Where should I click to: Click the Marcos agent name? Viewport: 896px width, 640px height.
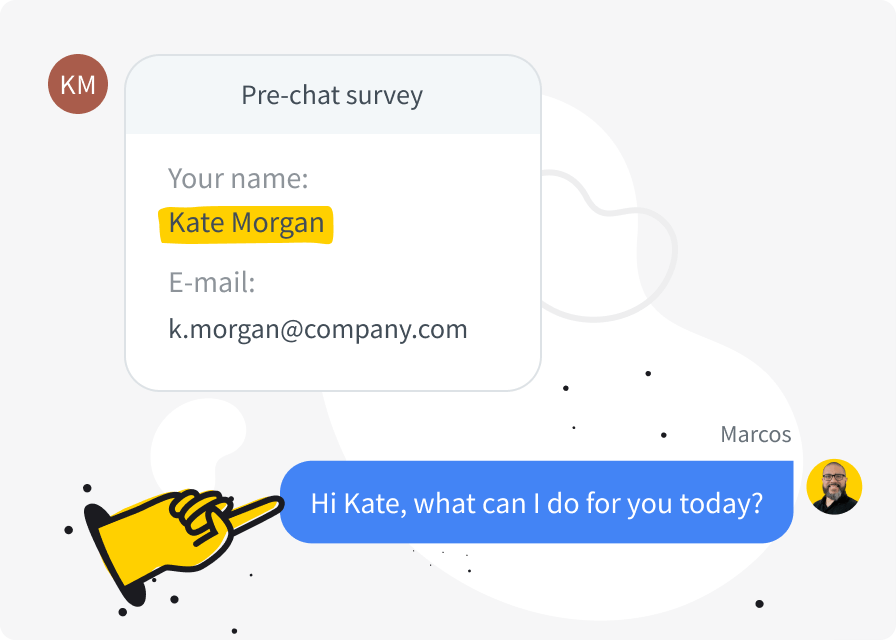tap(755, 434)
